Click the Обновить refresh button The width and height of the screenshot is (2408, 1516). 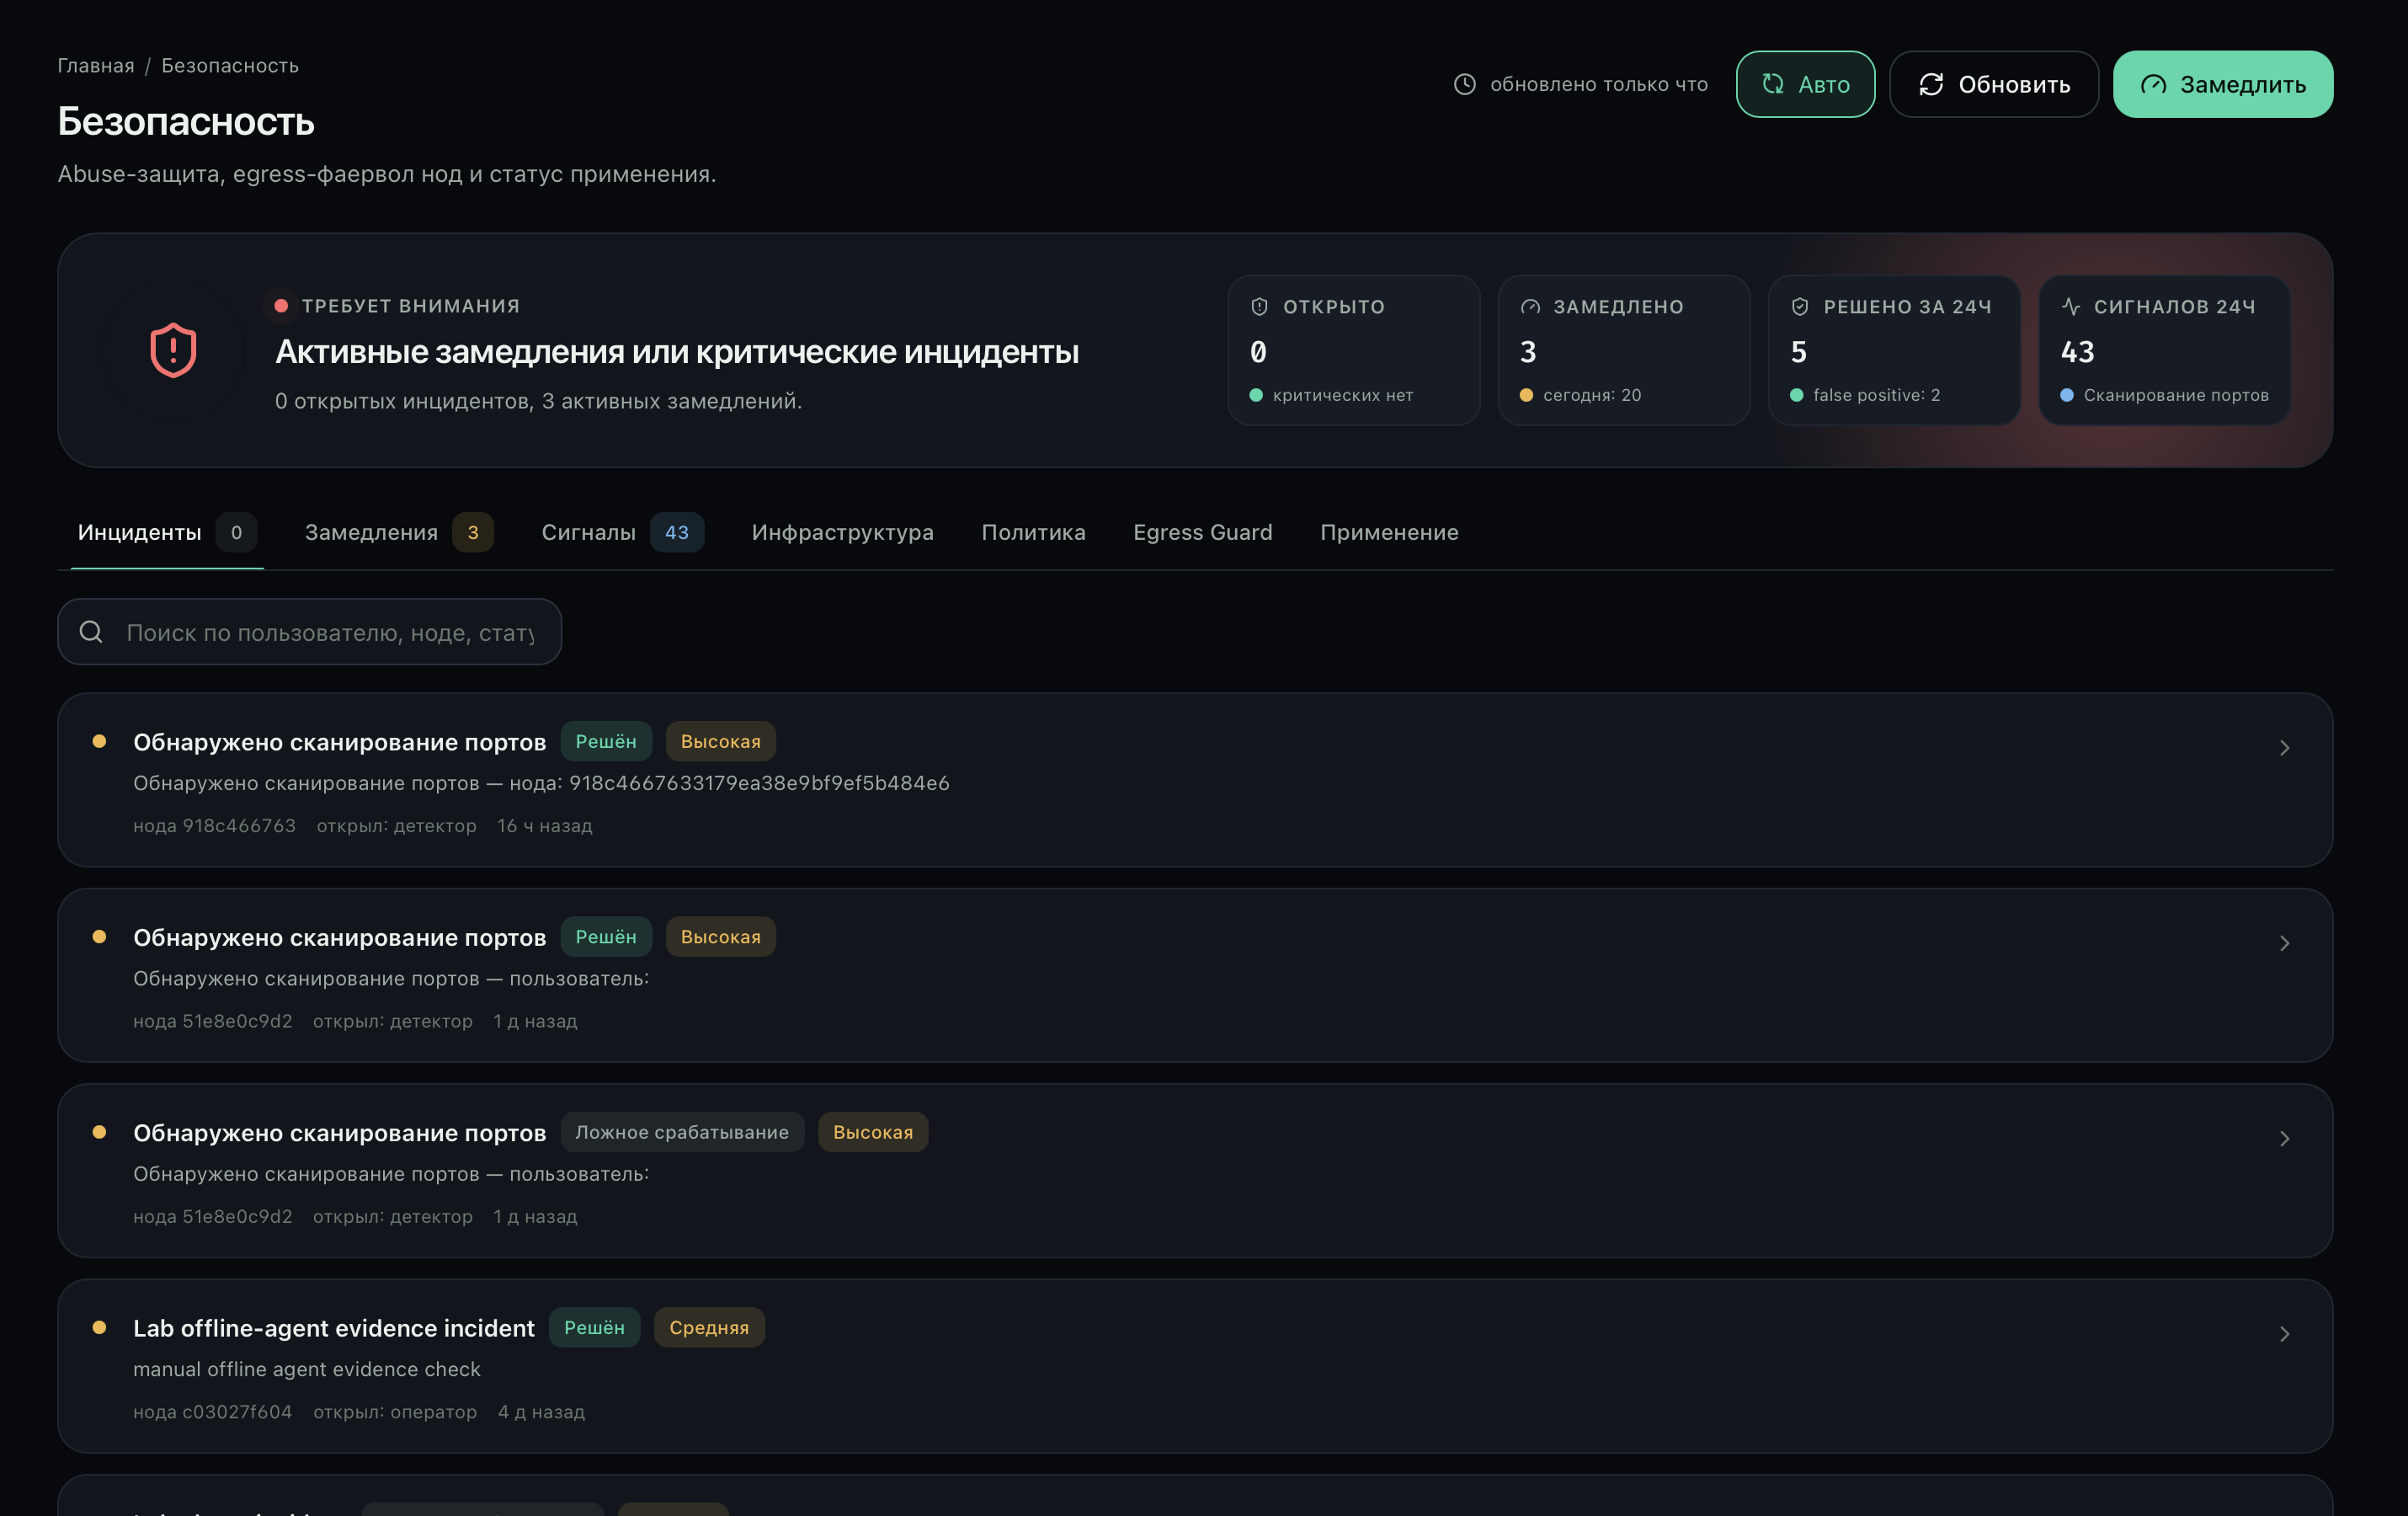coord(1994,84)
